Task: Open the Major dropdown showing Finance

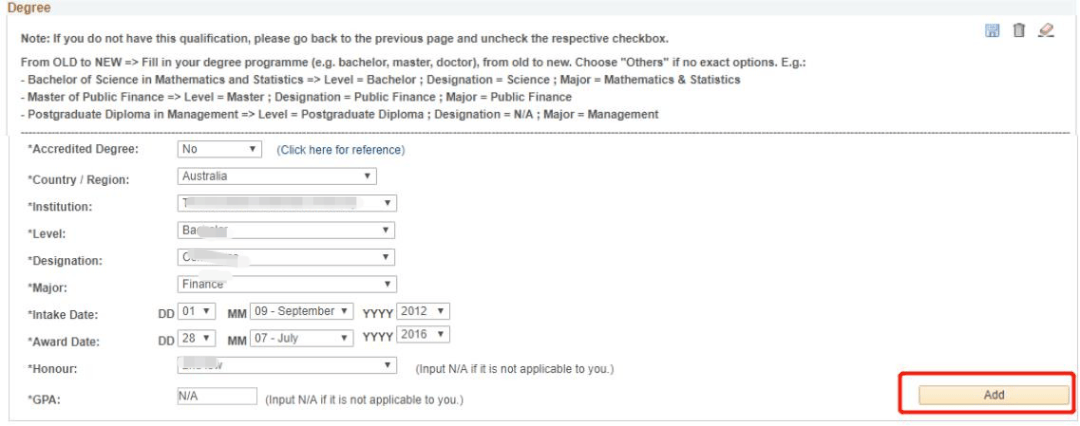Action: pos(286,284)
